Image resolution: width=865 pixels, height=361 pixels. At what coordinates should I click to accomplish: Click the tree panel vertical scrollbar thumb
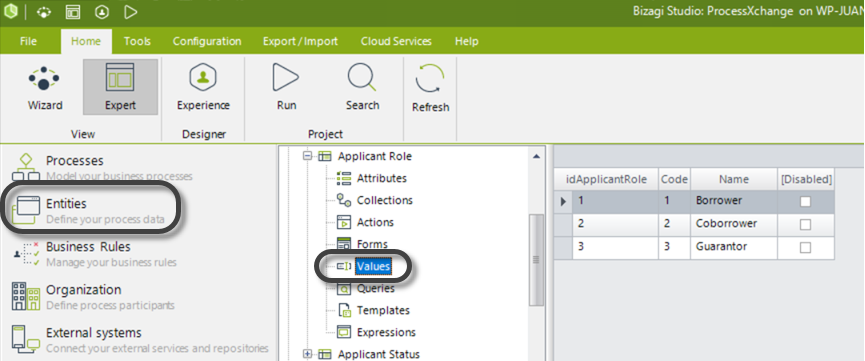[x=536, y=259]
